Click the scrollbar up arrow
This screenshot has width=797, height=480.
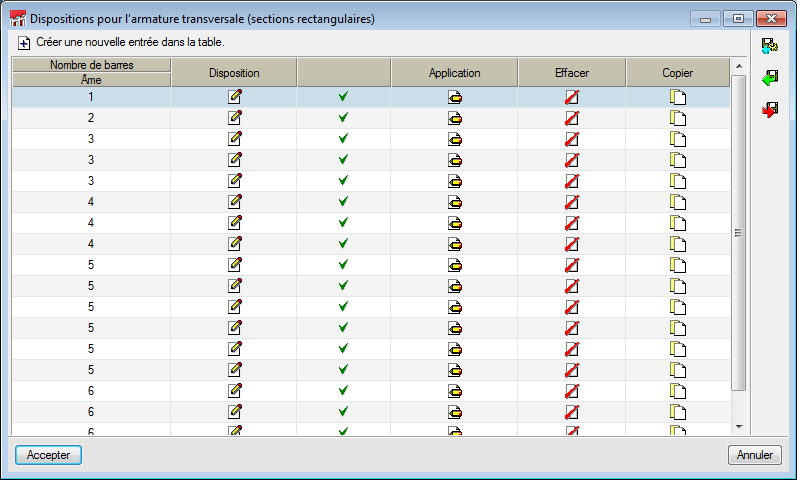click(739, 66)
